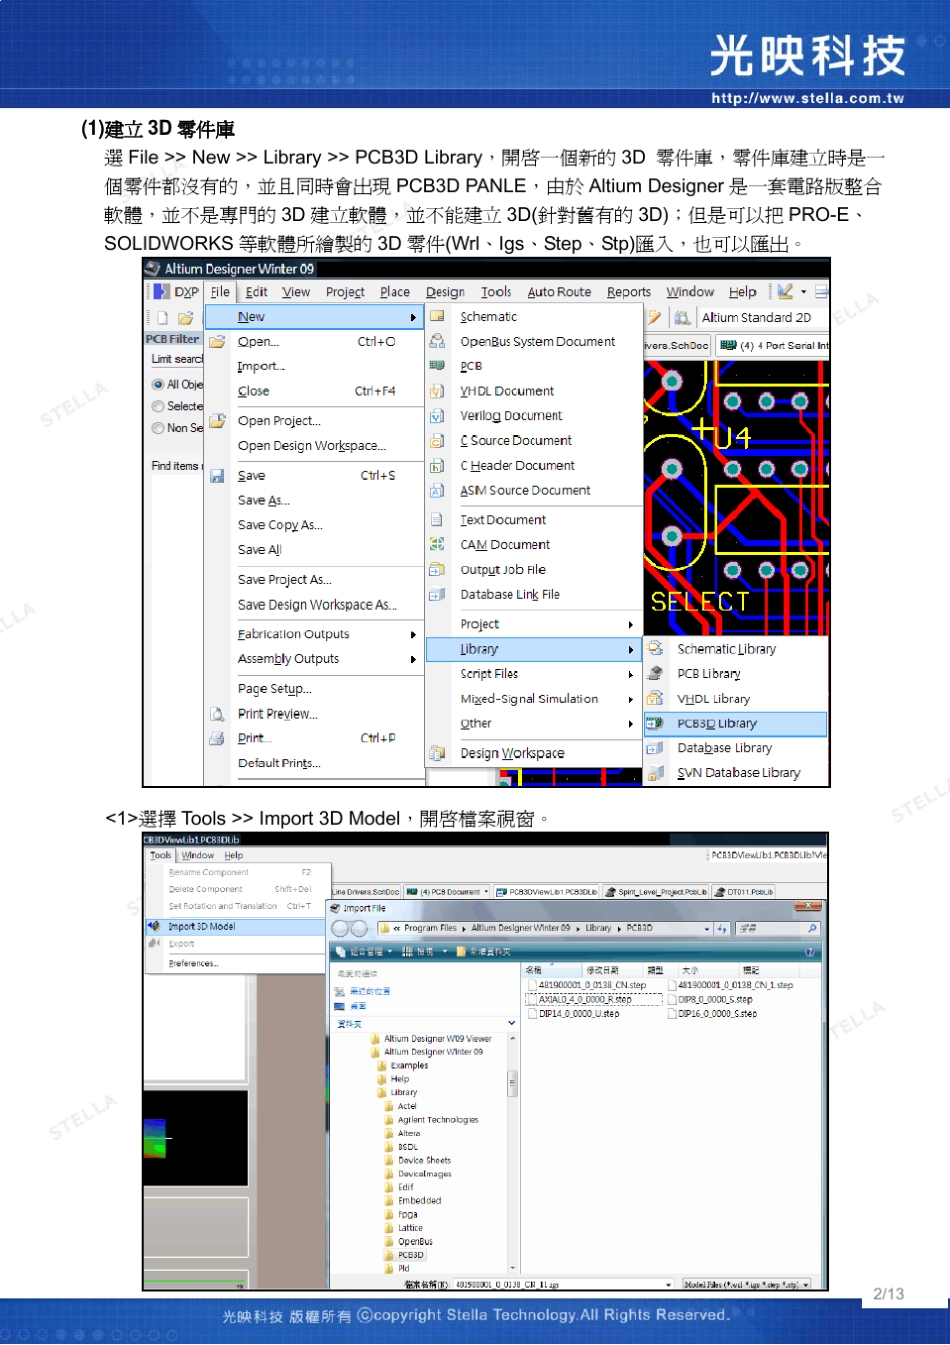Click the folder tree vertical scrollbar

tap(512, 1152)
